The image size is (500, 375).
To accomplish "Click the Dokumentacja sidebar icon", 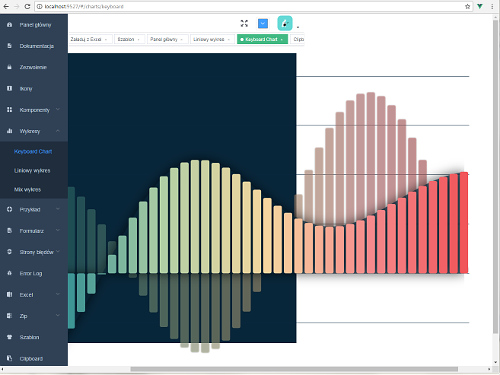I will (9, 46).
